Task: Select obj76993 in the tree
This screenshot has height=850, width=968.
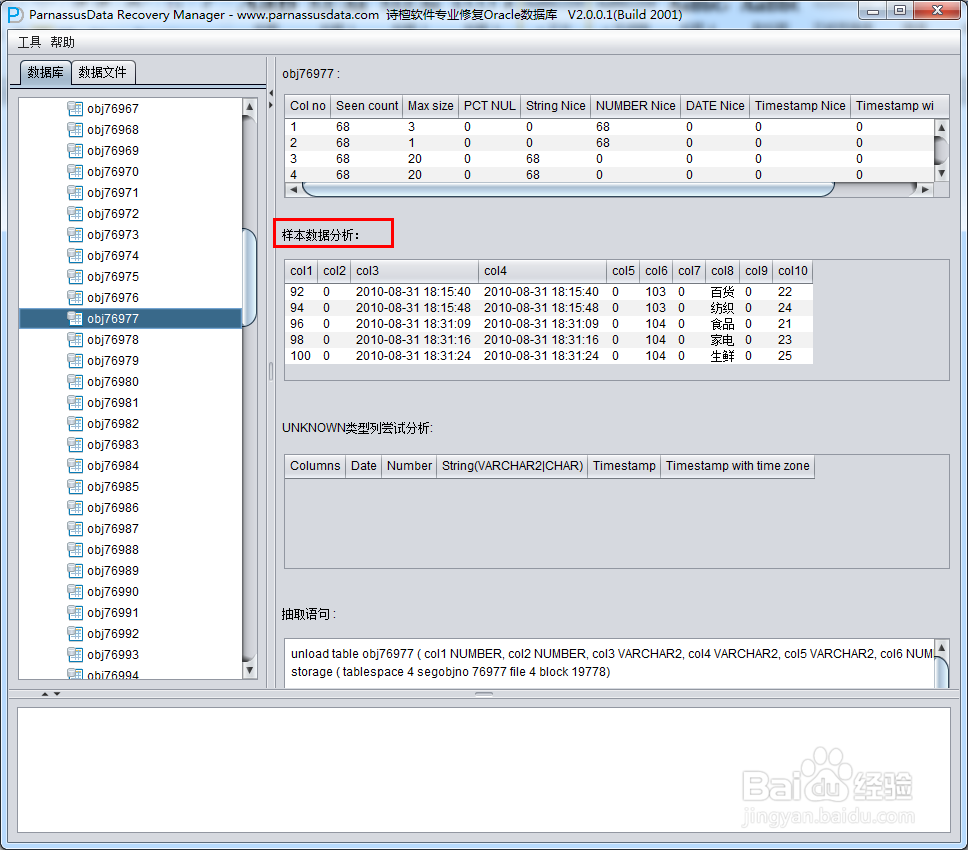Action: click(113, 654)
